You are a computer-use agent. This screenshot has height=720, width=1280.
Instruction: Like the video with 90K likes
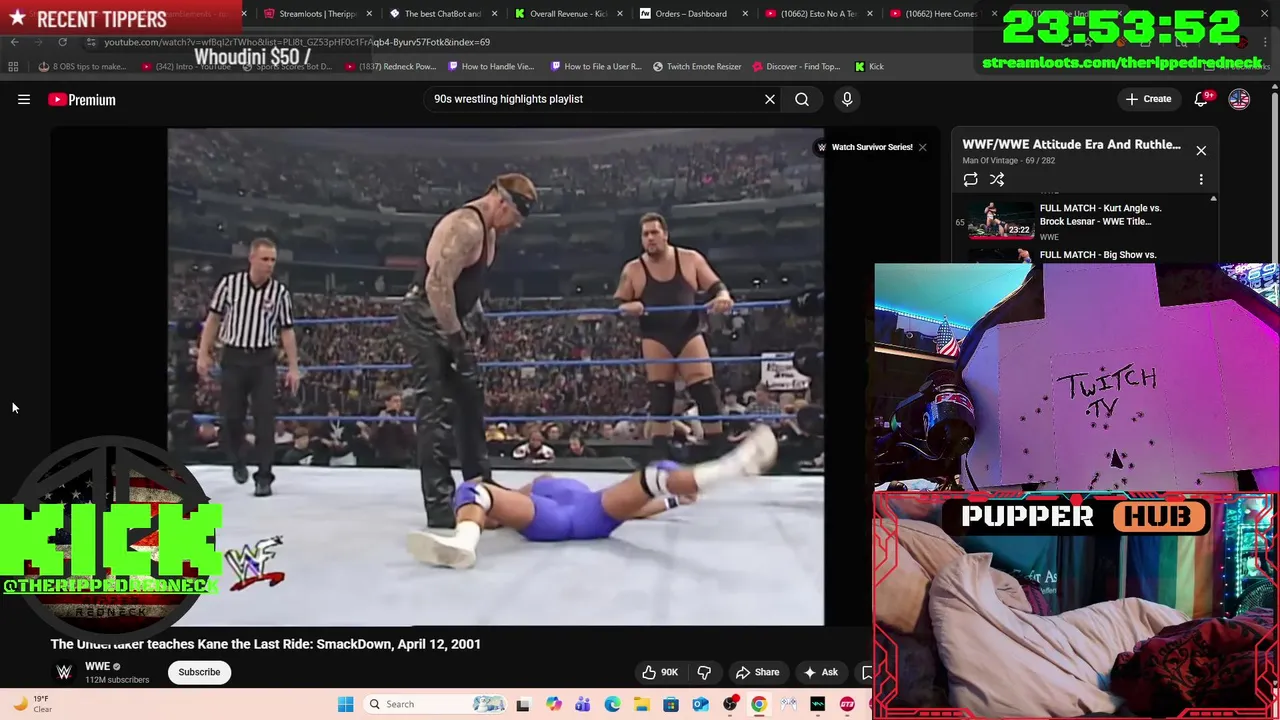(x=659, y=672)
